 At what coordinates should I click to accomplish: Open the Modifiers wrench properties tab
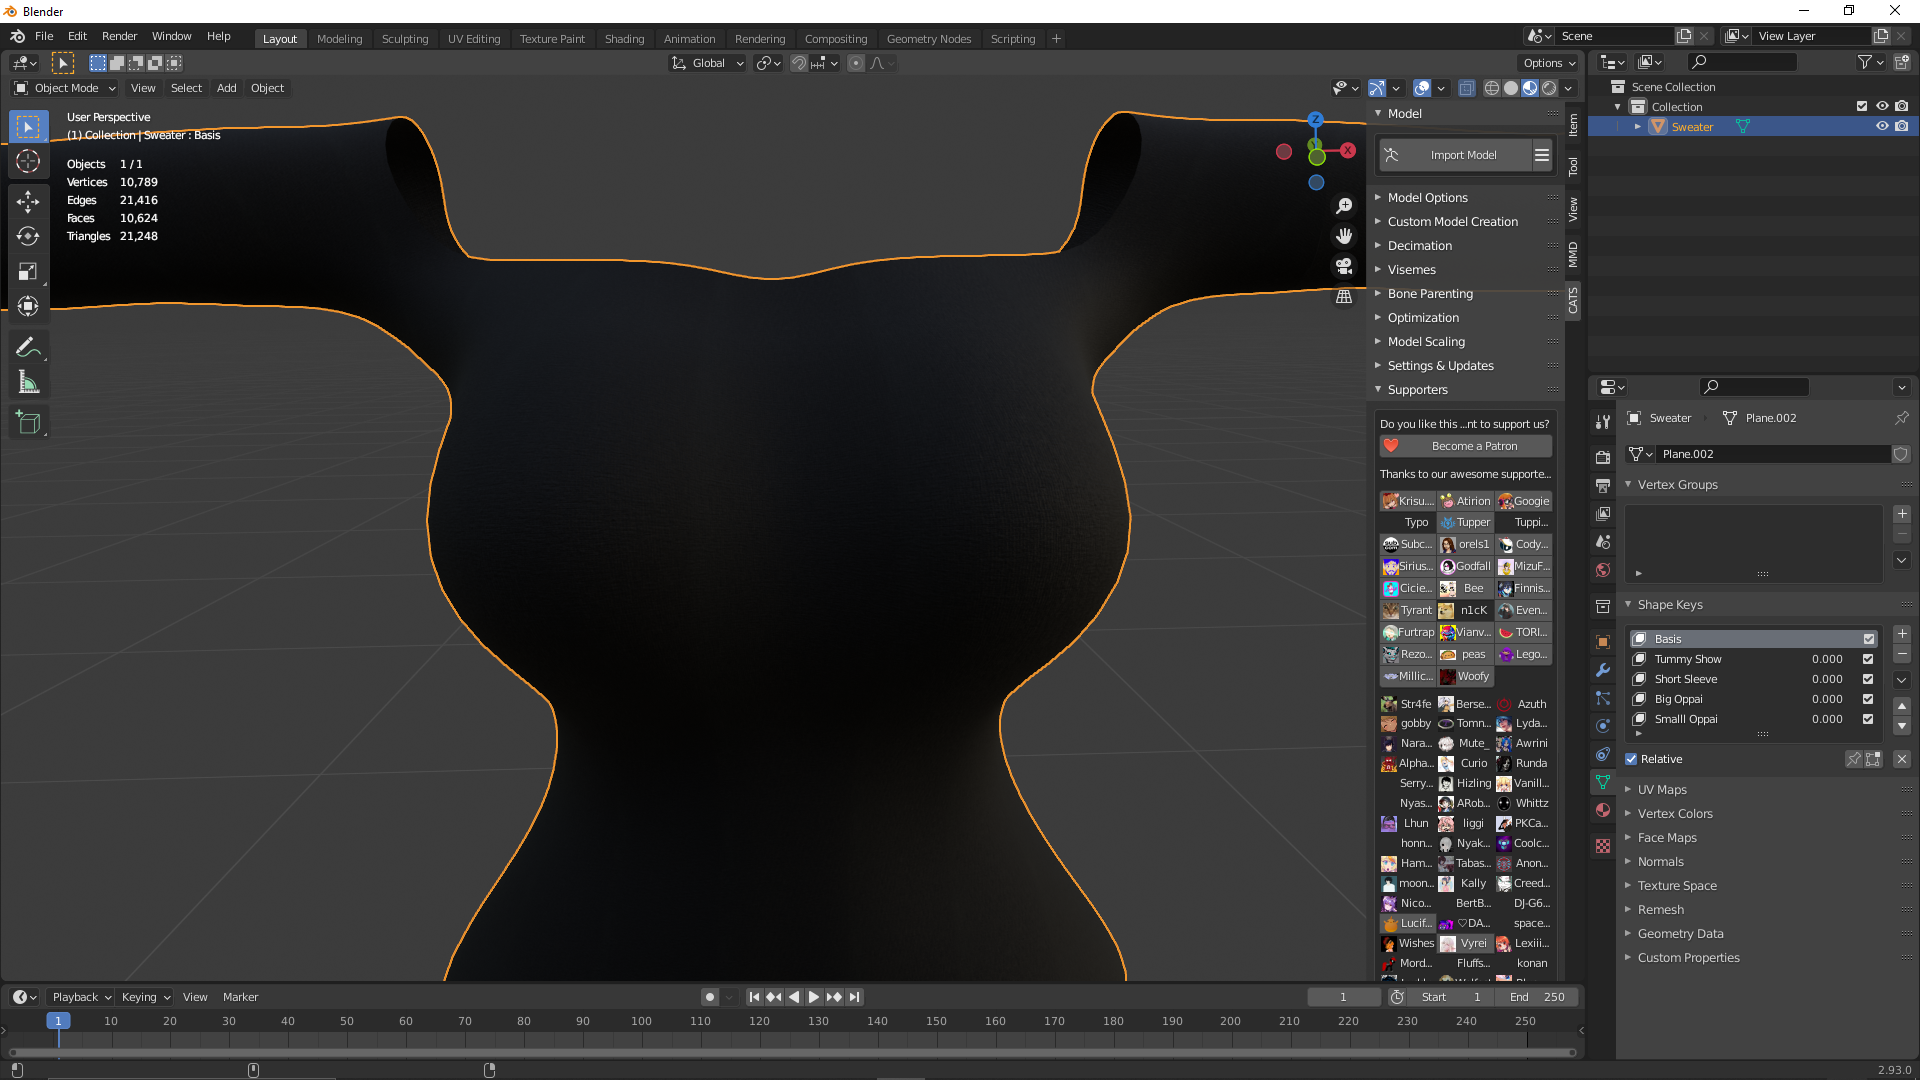pyautogui.click(x=1603, y=670)
